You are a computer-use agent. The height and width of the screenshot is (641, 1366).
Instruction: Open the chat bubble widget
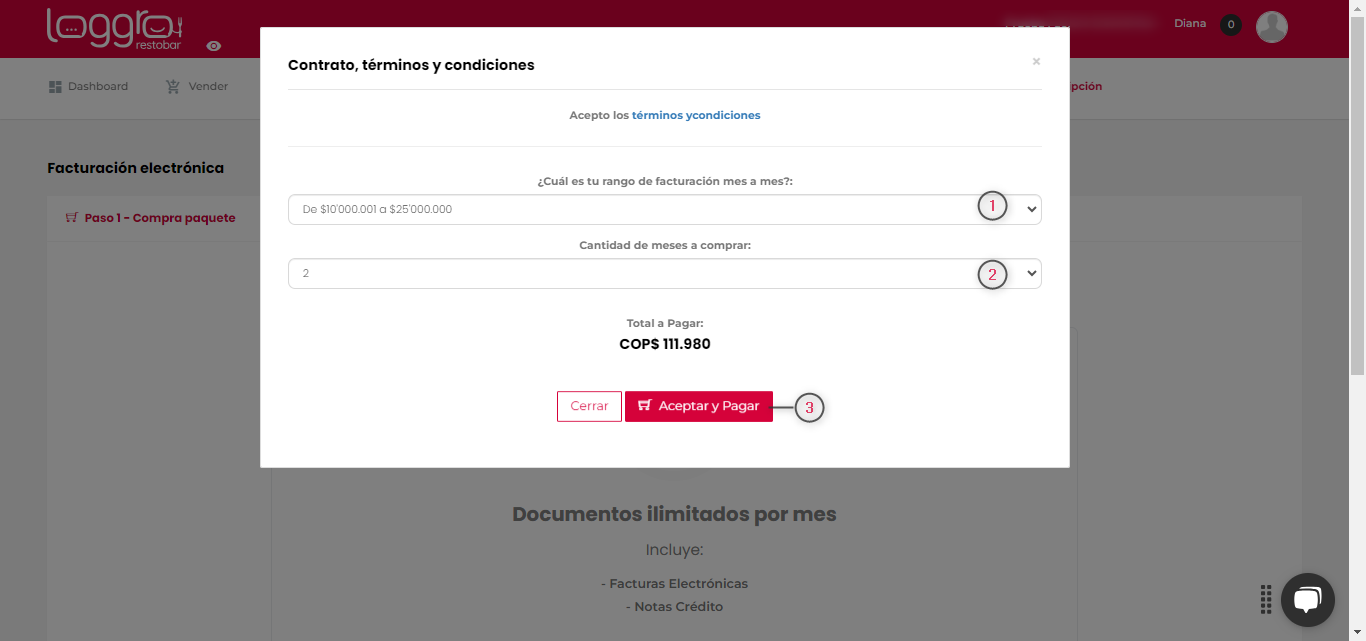1307,599
